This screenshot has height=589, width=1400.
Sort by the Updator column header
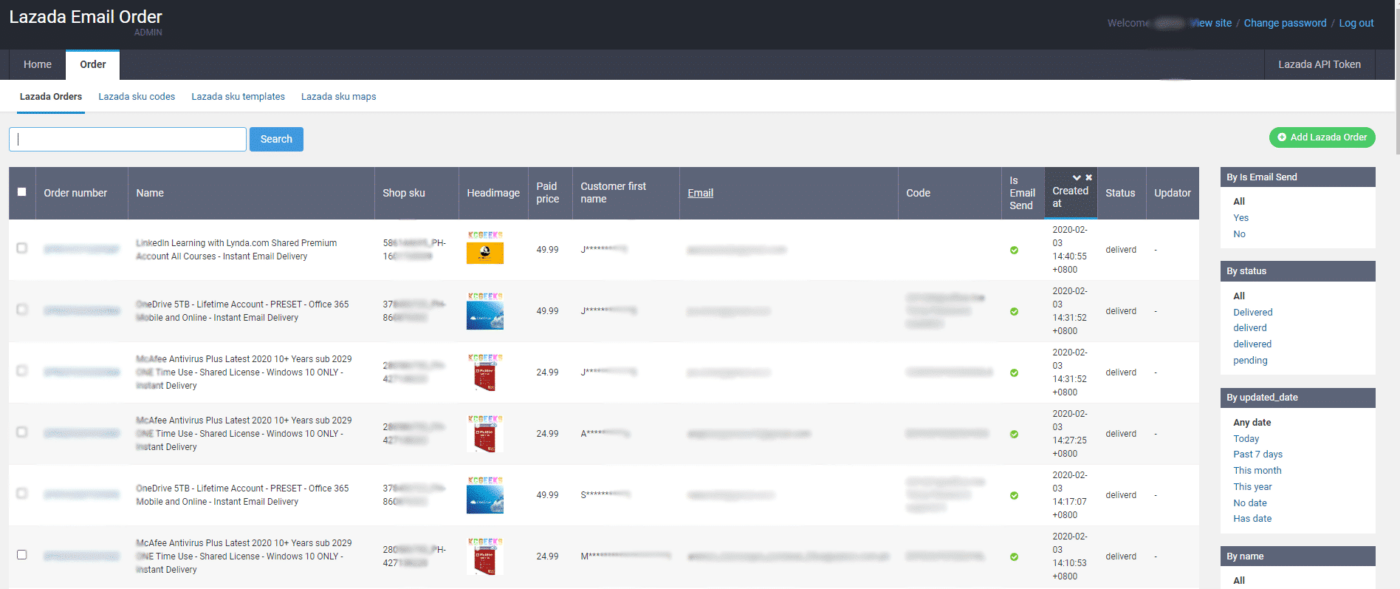(1172, 193)
